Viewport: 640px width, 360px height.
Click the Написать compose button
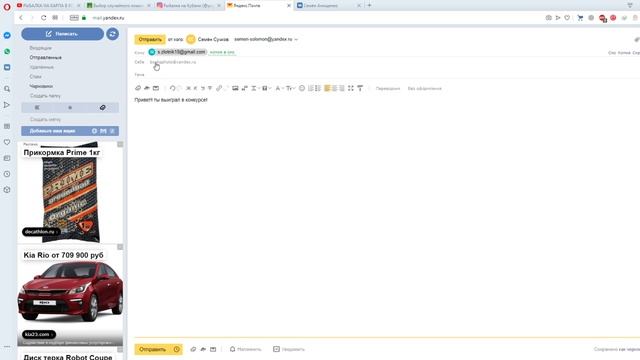tap(62, 34)
